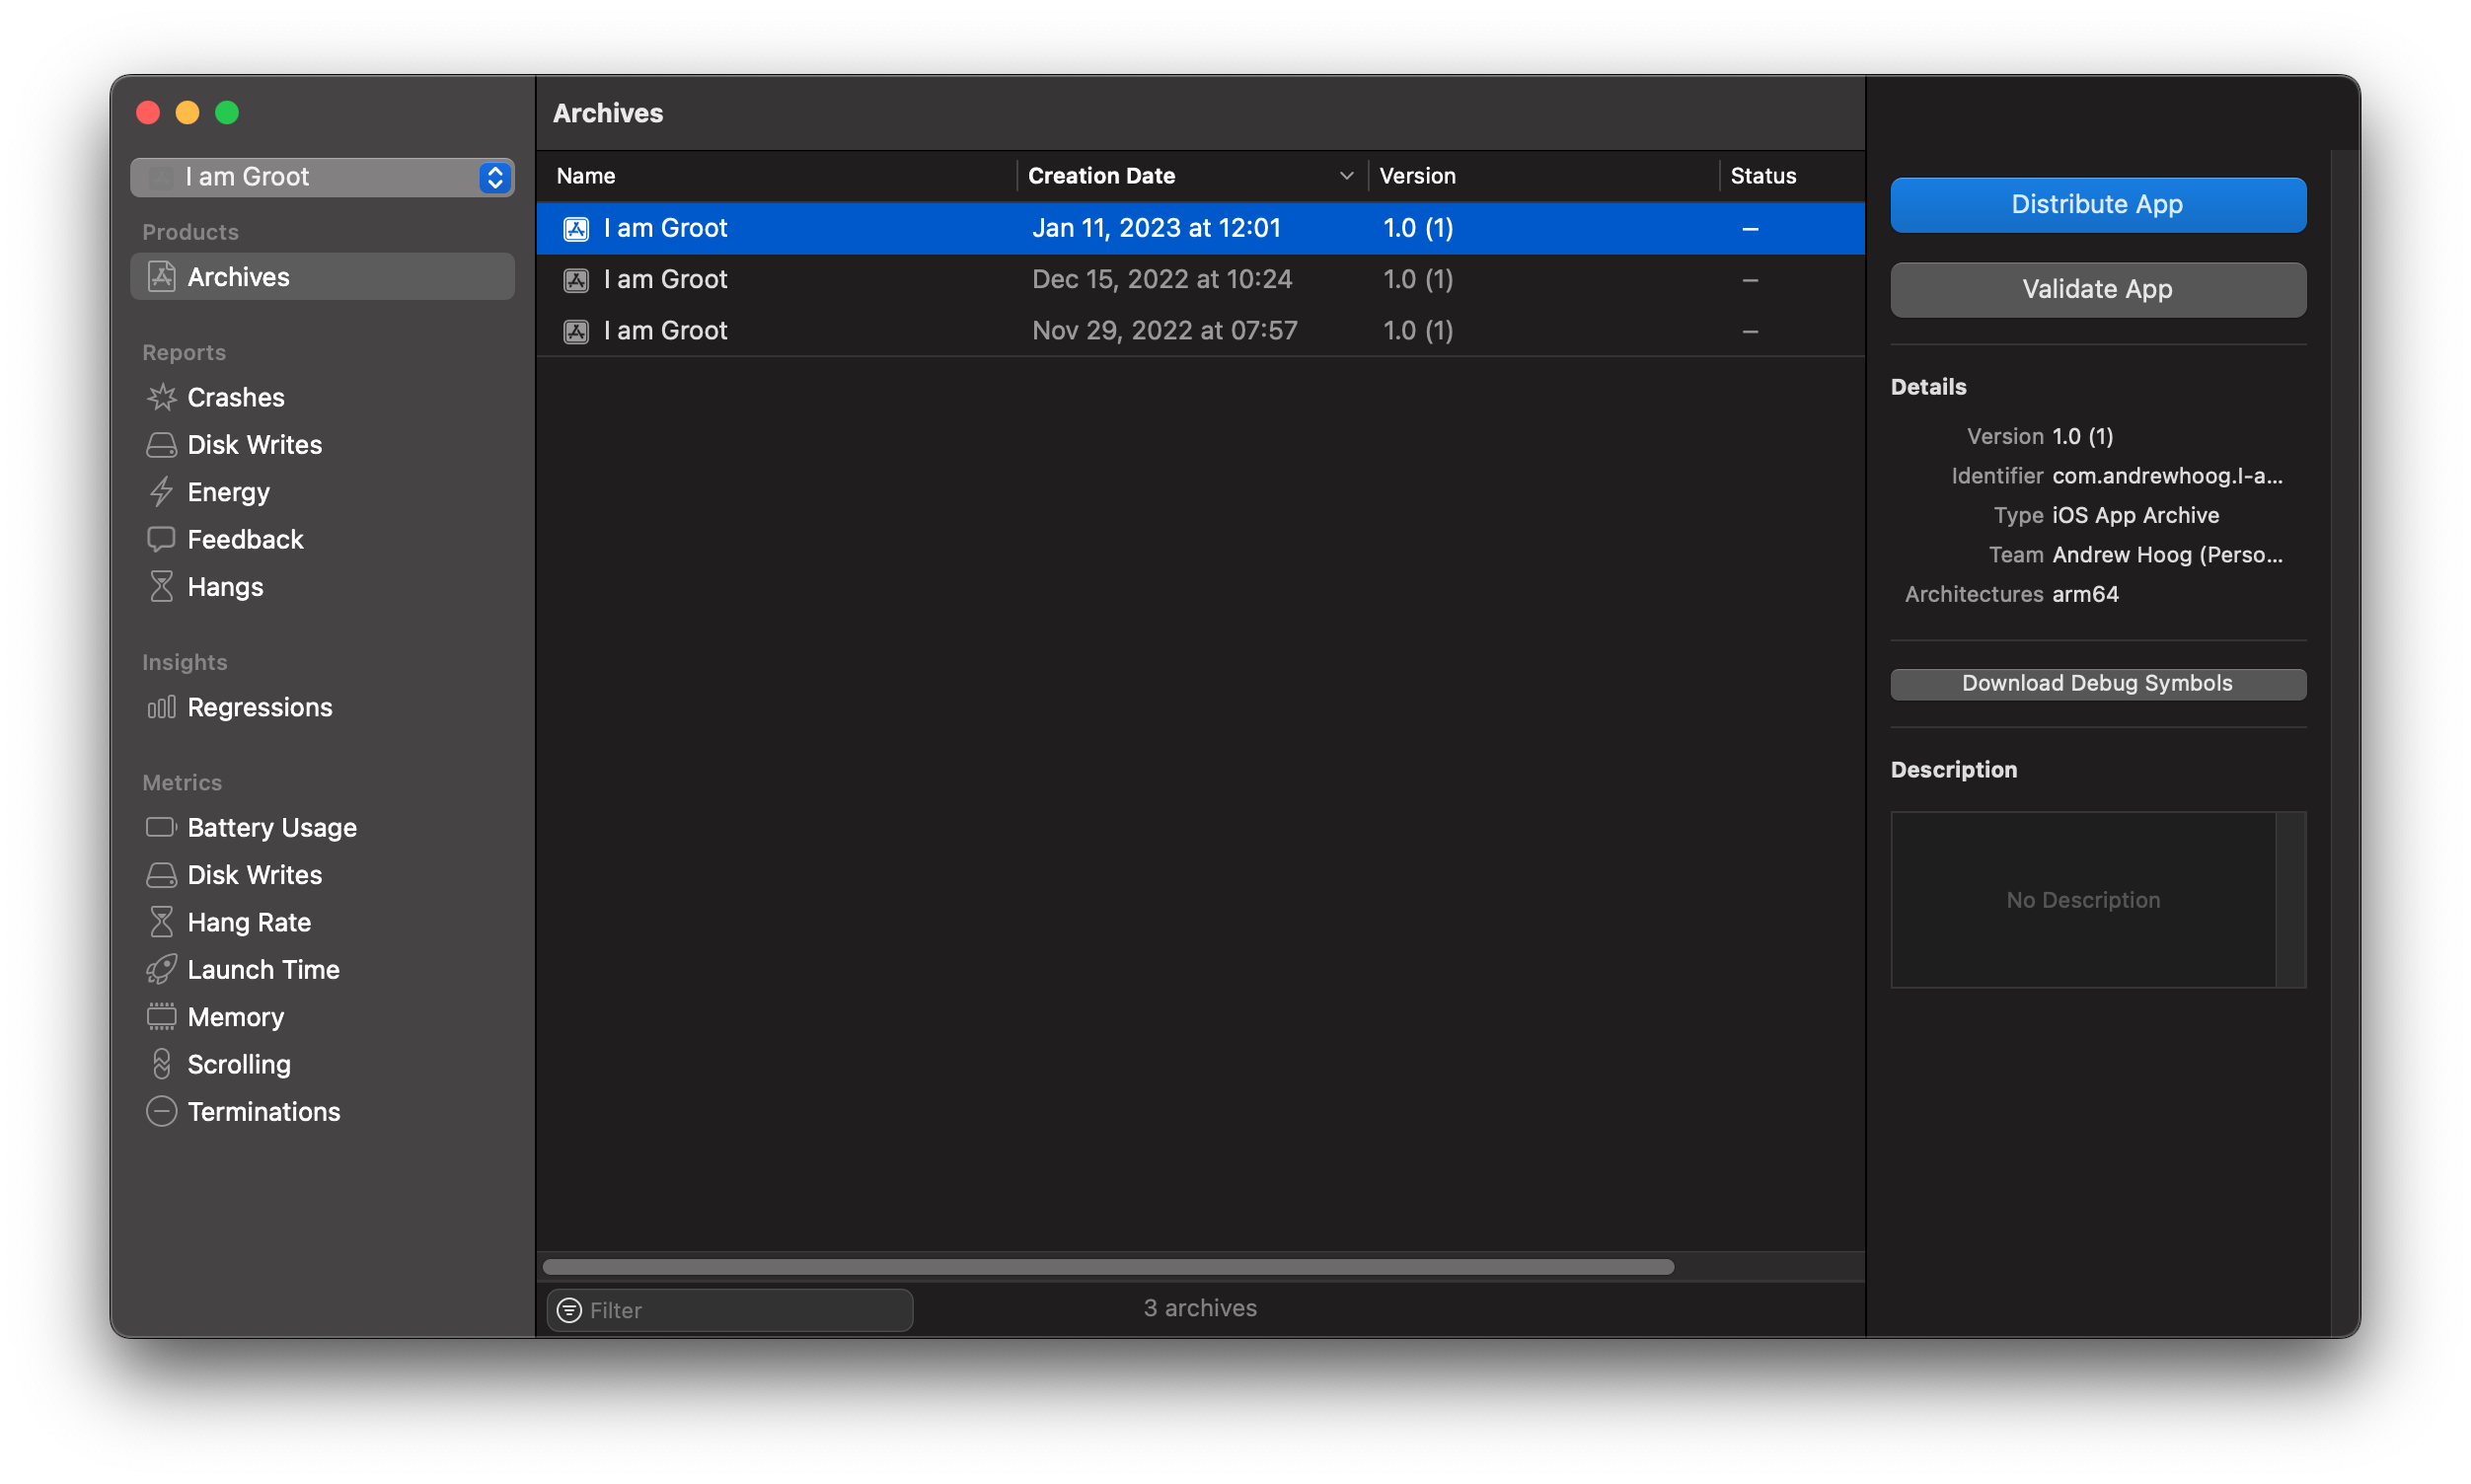This screenshot has height=1484, width=2471.
Task: Select archive dated Jan 11, 2023 at 12:01
Action: 1200,228
